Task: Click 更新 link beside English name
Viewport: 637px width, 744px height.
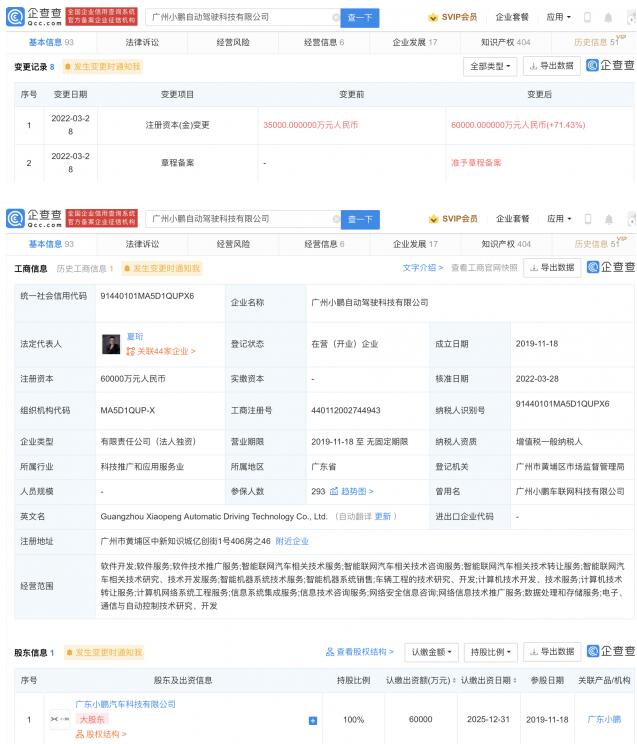Action: click(x=383, y=516)
